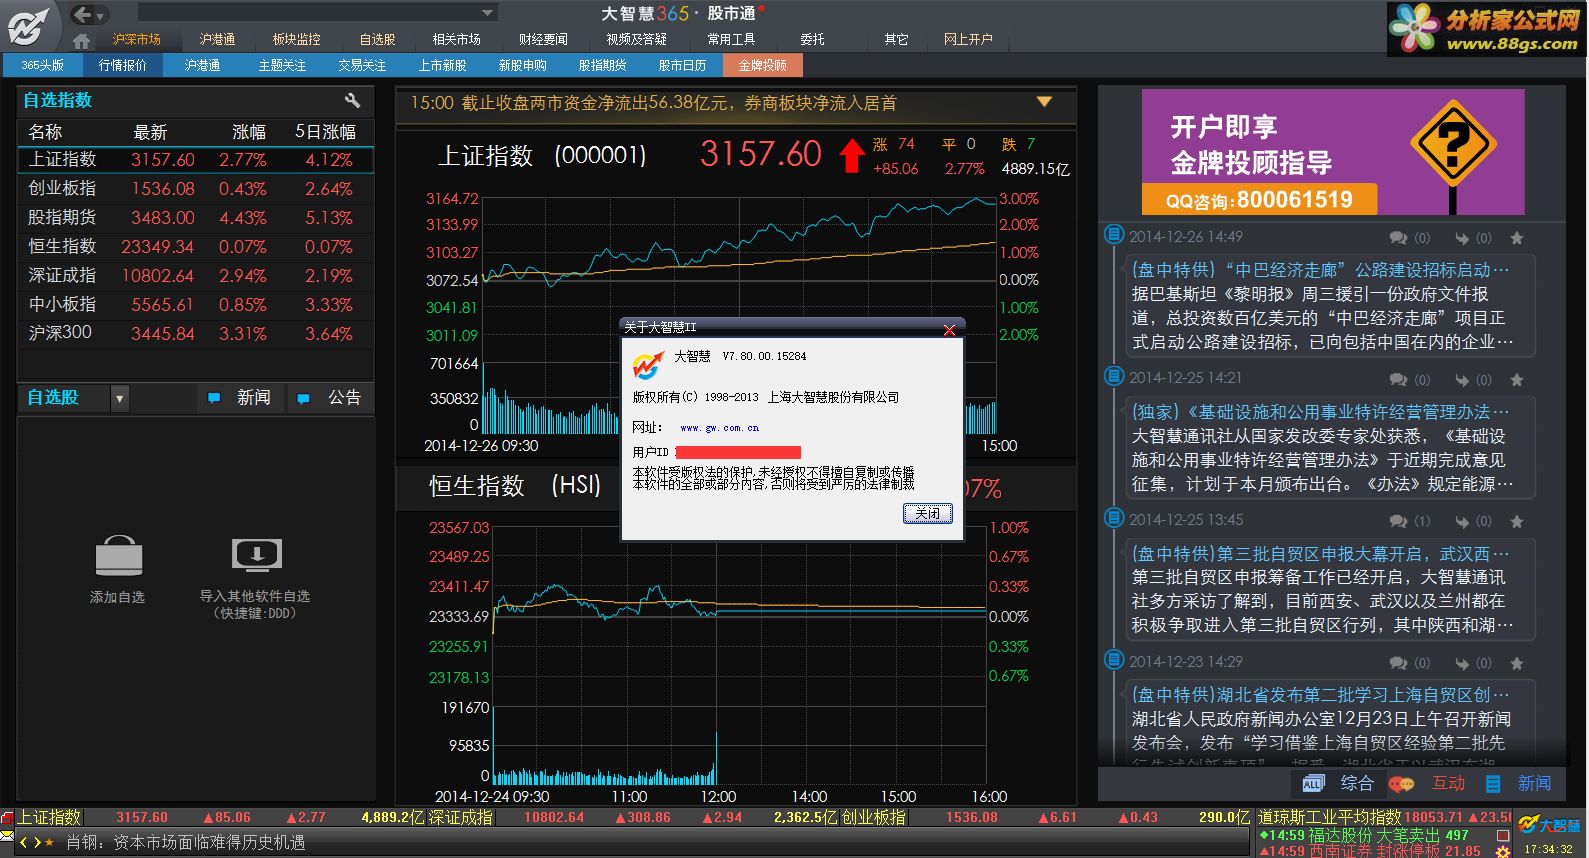Switch to the 股市日历 tab
The image size is (1589, 858).
coord(682,65)
